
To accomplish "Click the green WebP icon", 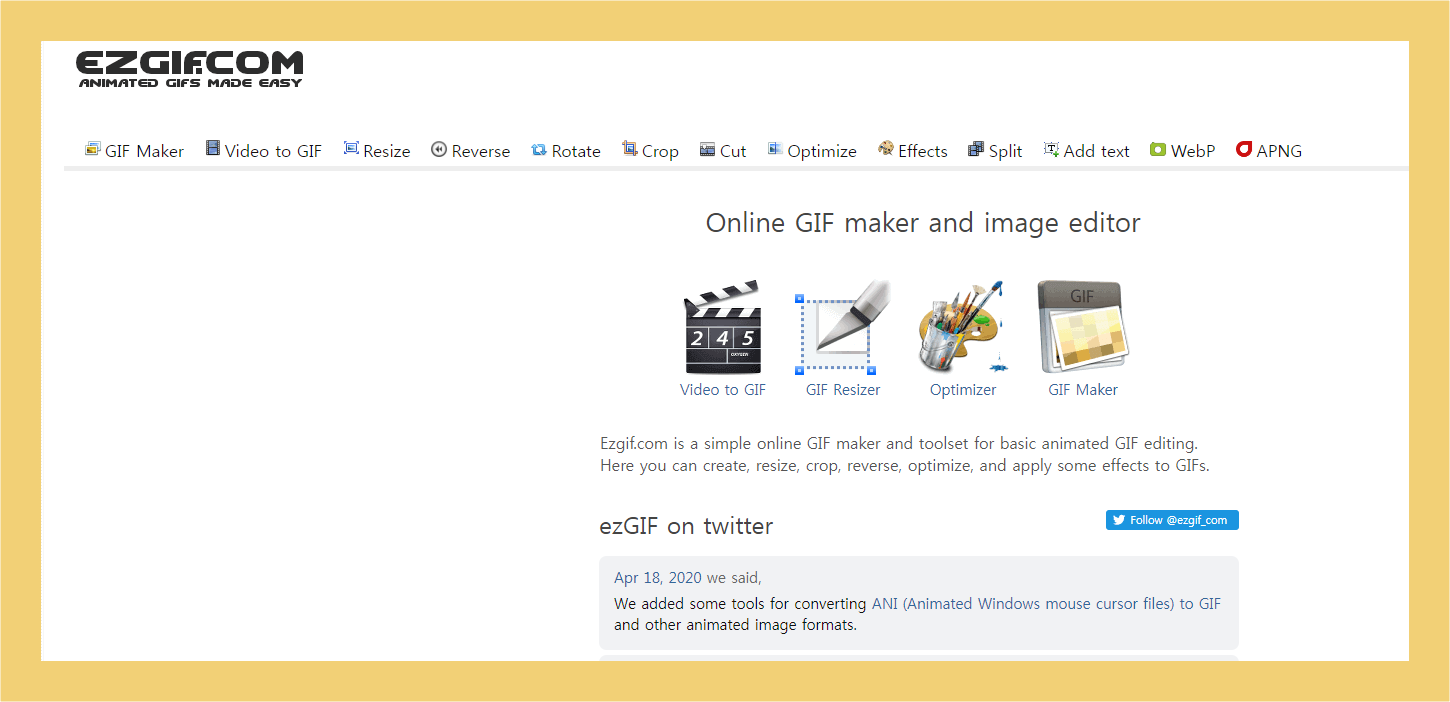I will (x=1158, y=149).
